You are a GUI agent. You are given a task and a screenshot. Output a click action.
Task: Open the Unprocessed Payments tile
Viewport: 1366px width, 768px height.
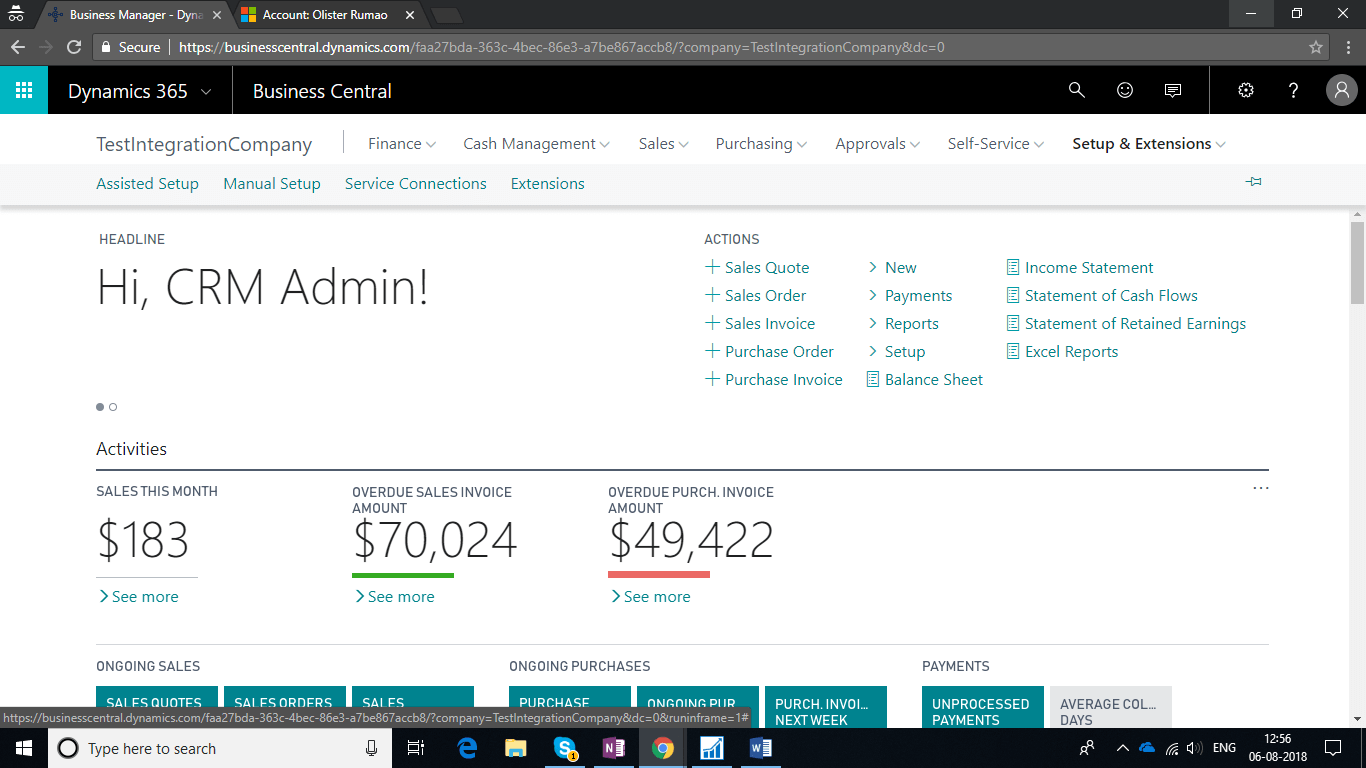[x=982, y=708]
